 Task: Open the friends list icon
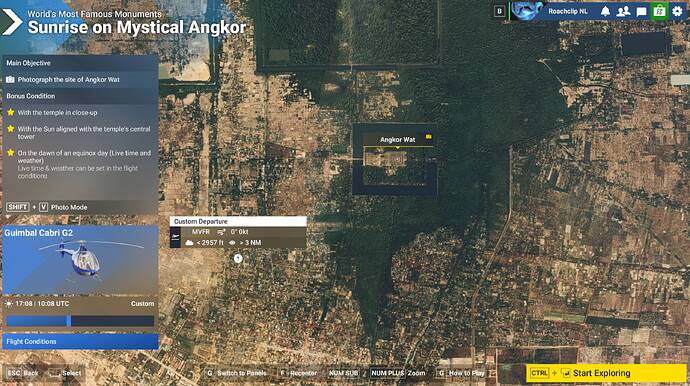click(x=623, y=11)
